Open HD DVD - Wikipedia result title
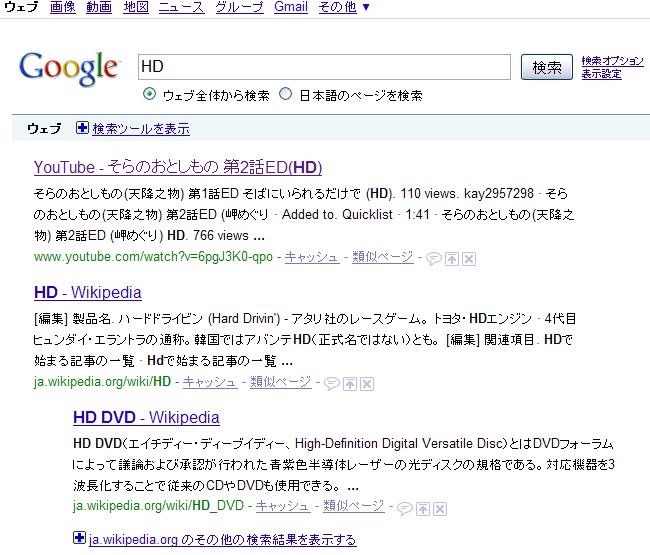This screenshot has height=555, width=650. 146,417
